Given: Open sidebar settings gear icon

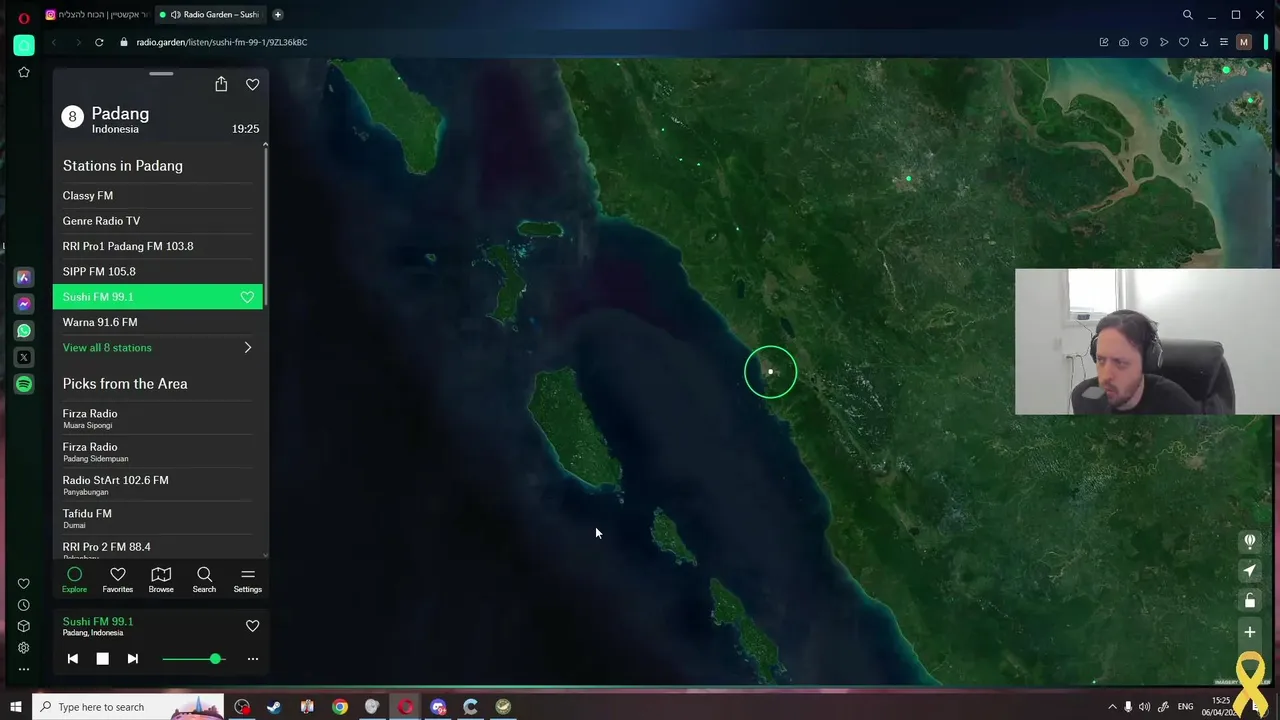Looking at the screenshot, I should pos(24,648).
